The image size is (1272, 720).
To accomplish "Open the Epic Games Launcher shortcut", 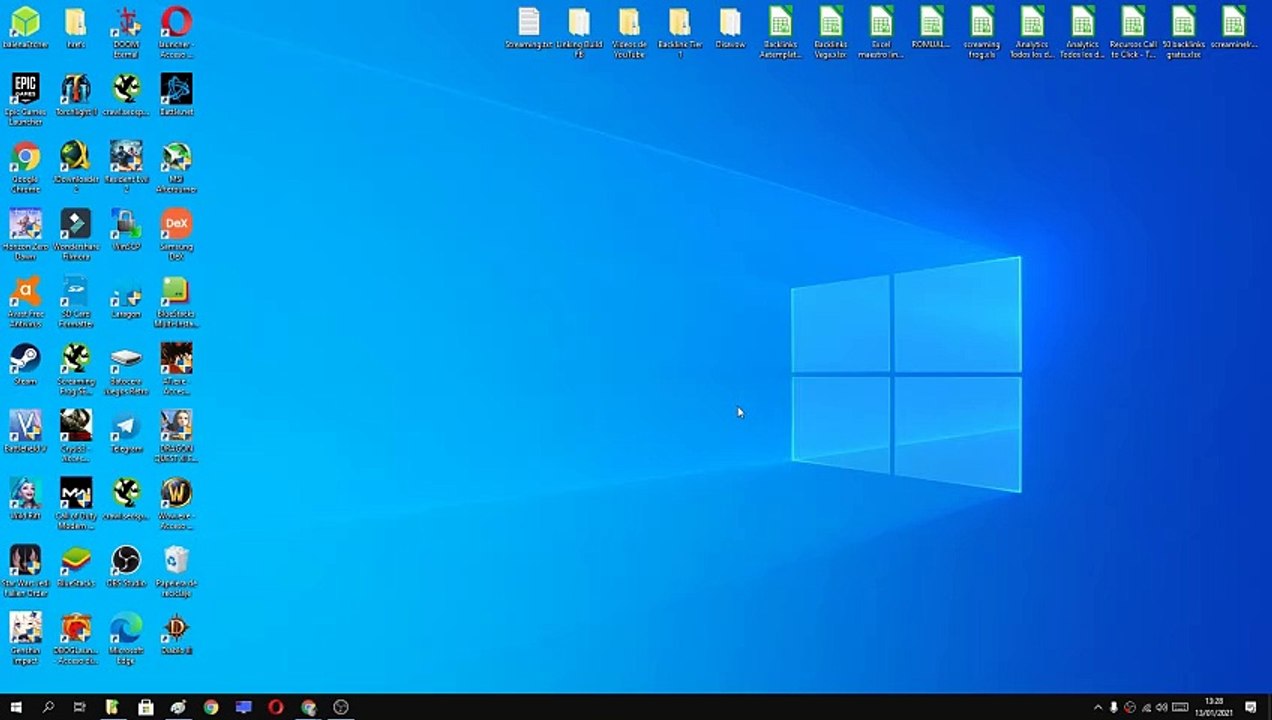I will 25,98.
